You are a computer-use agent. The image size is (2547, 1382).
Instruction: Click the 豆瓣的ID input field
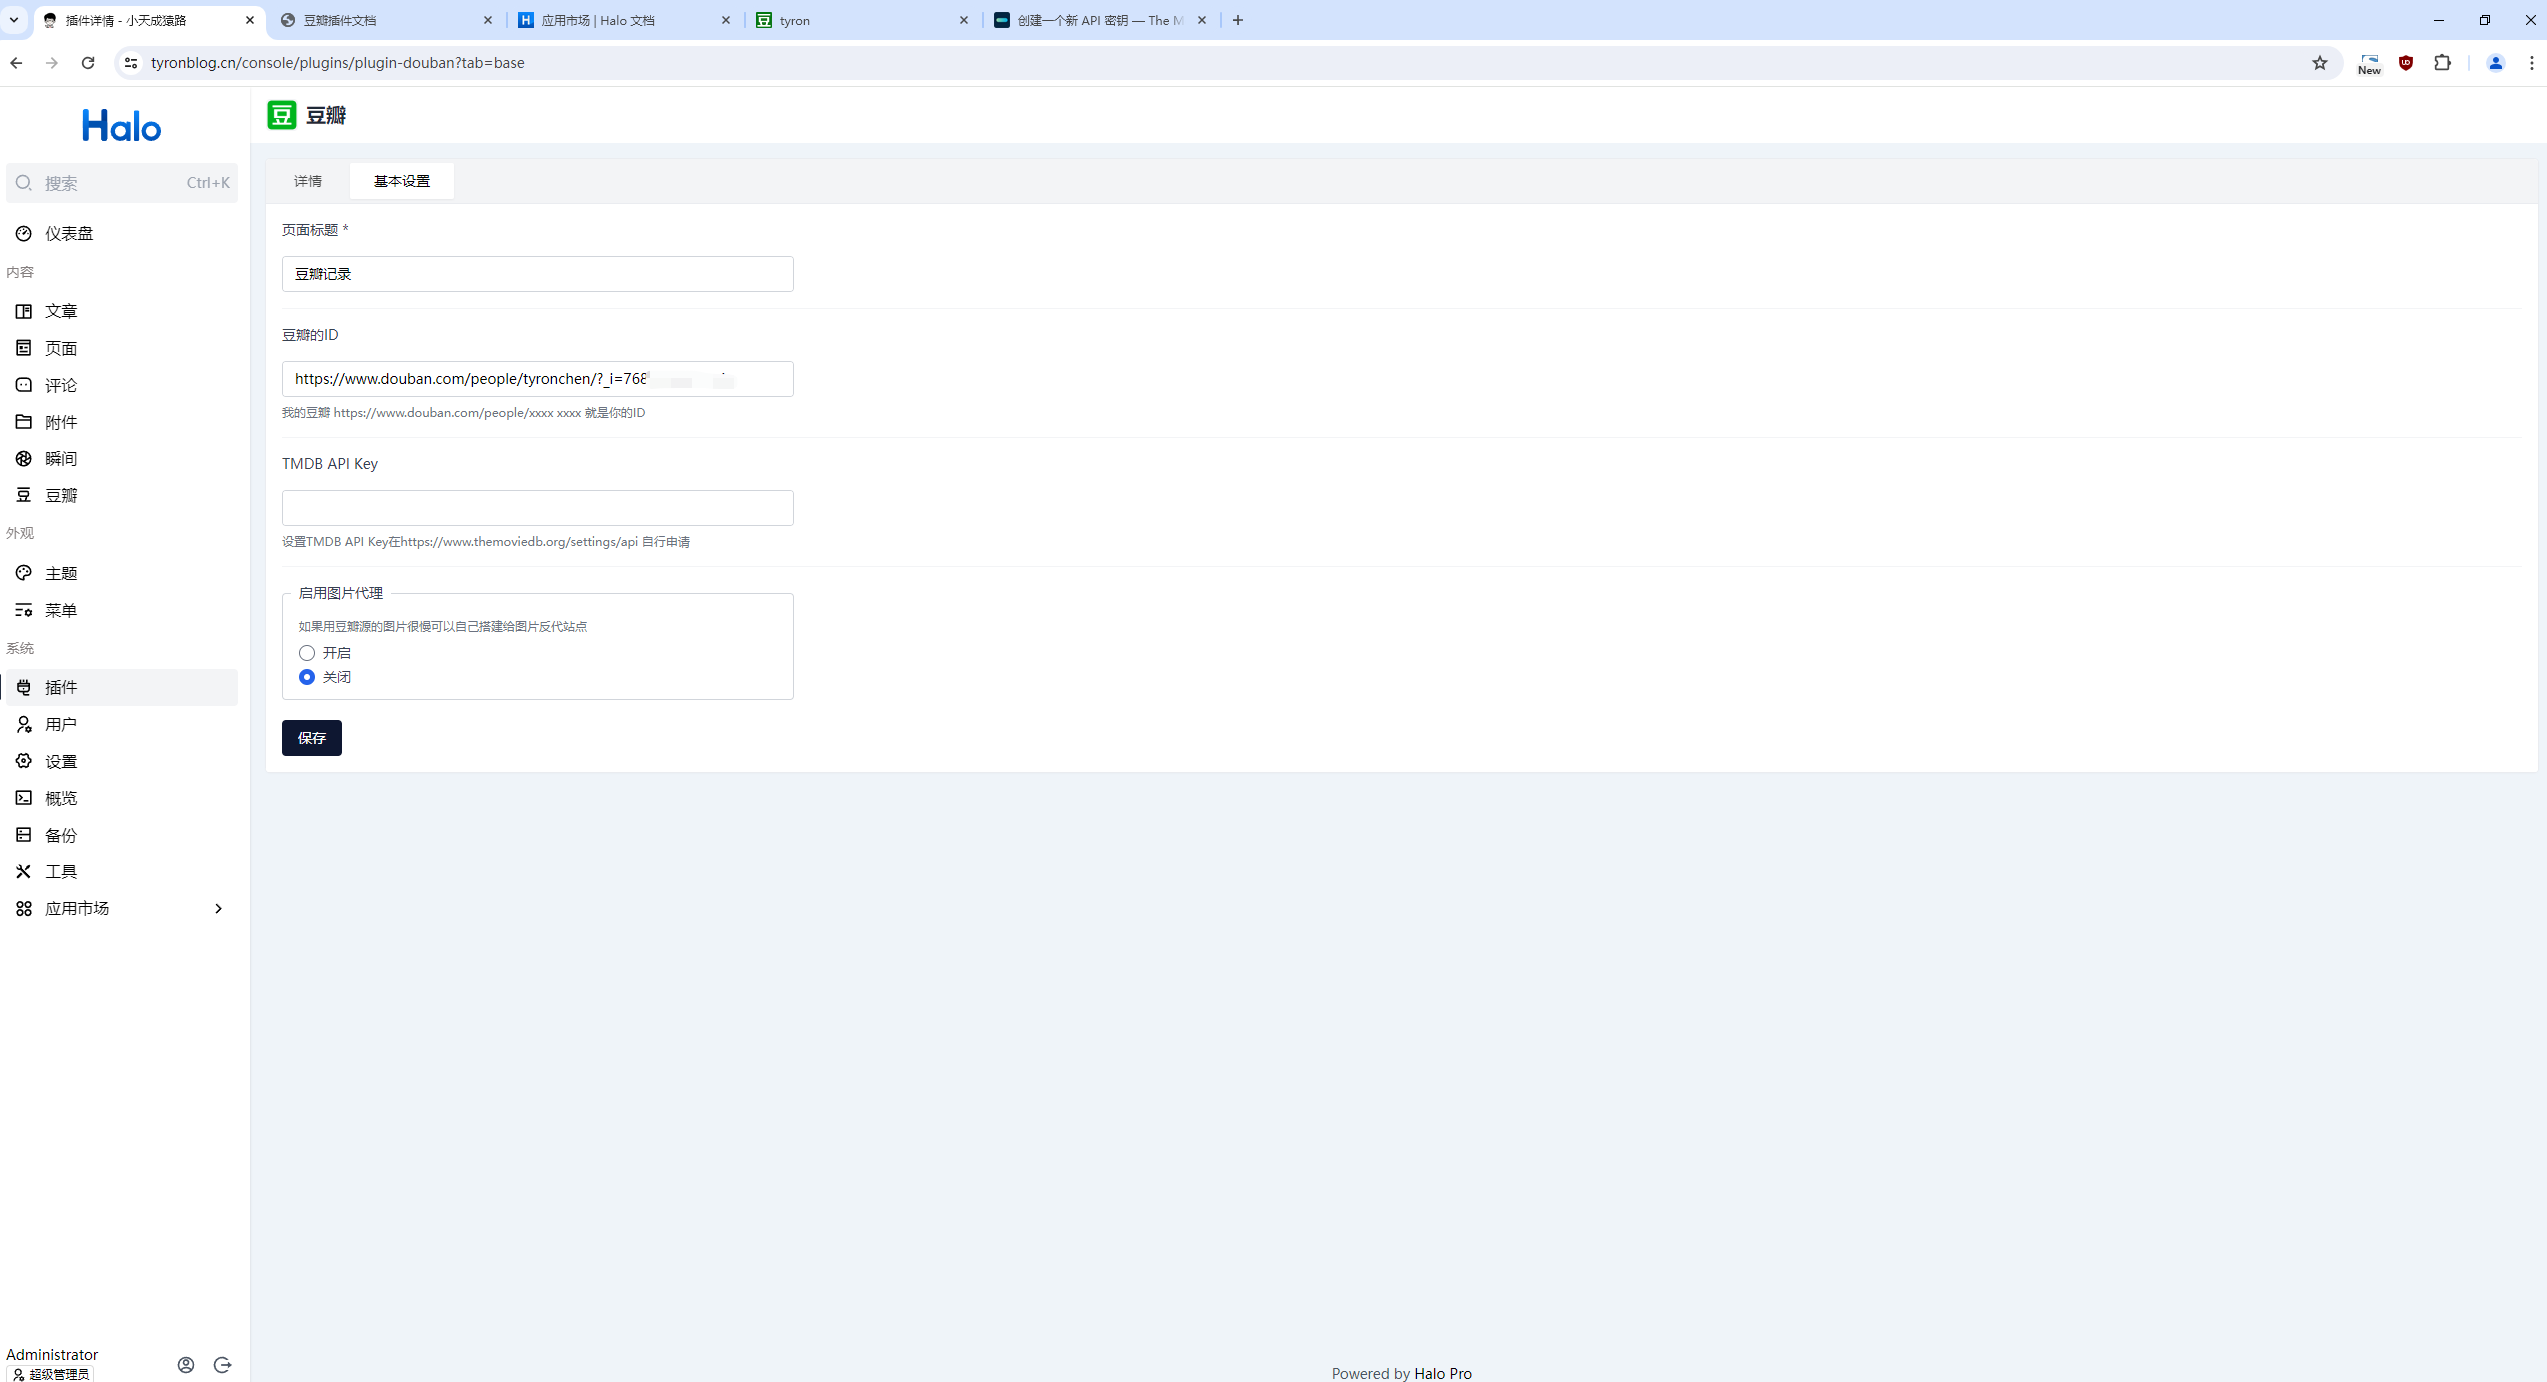pyautogui.click(x=538, y=379)
